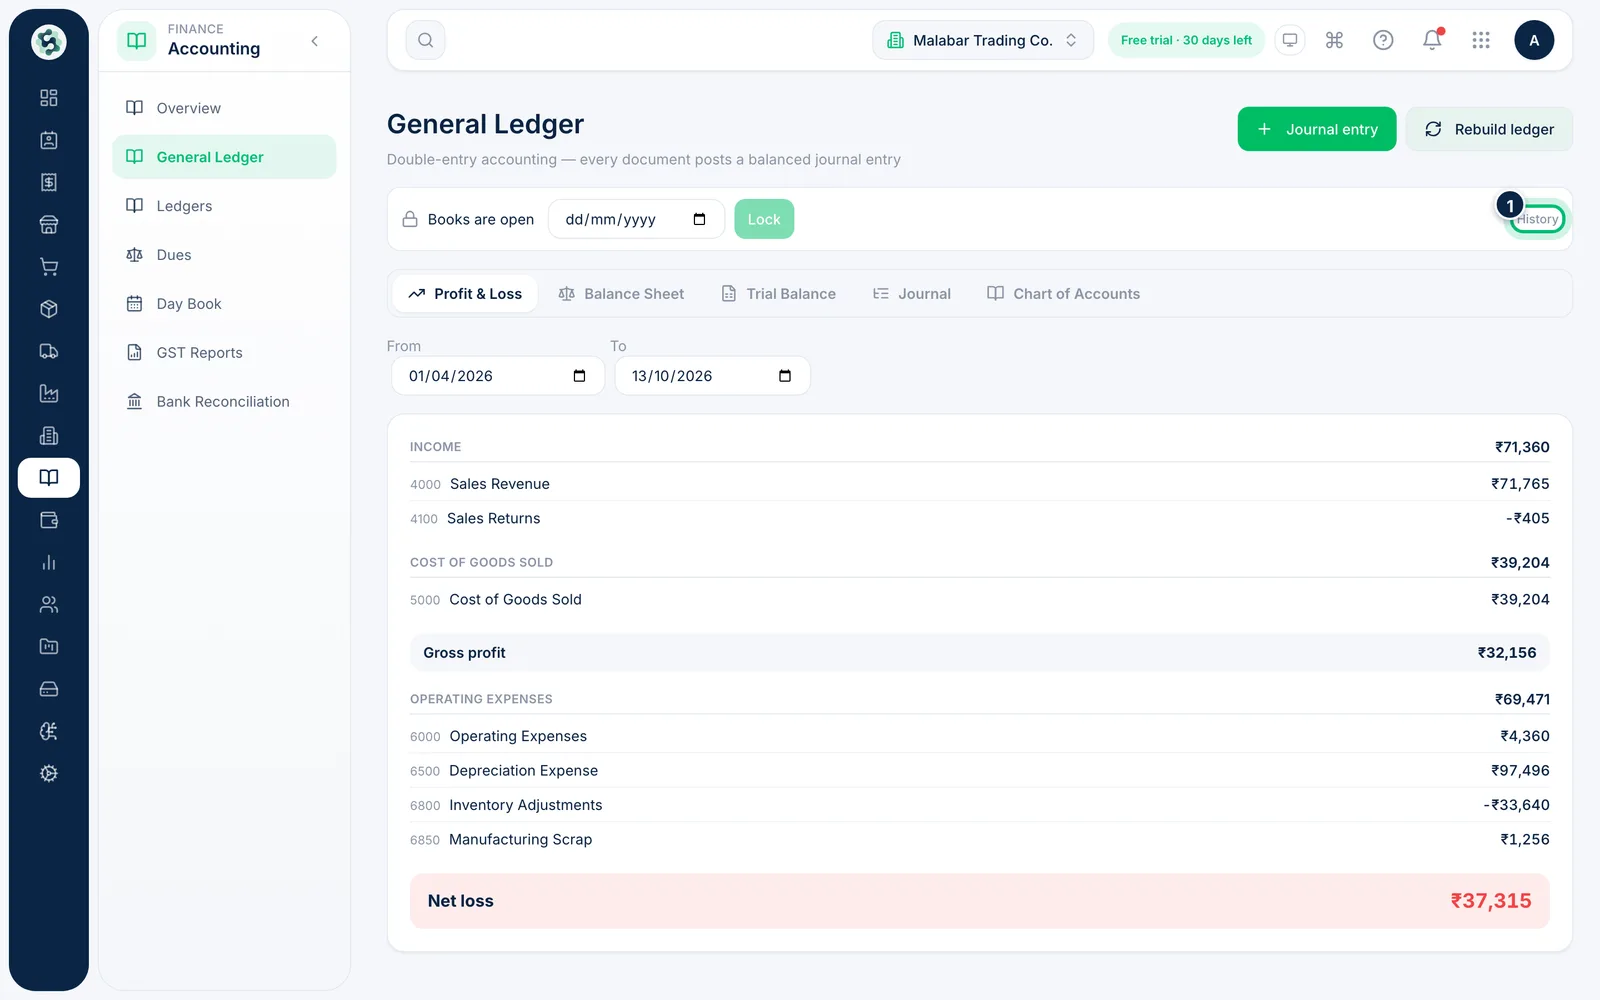Open GST Reports in the sidebar

point(224,353)
